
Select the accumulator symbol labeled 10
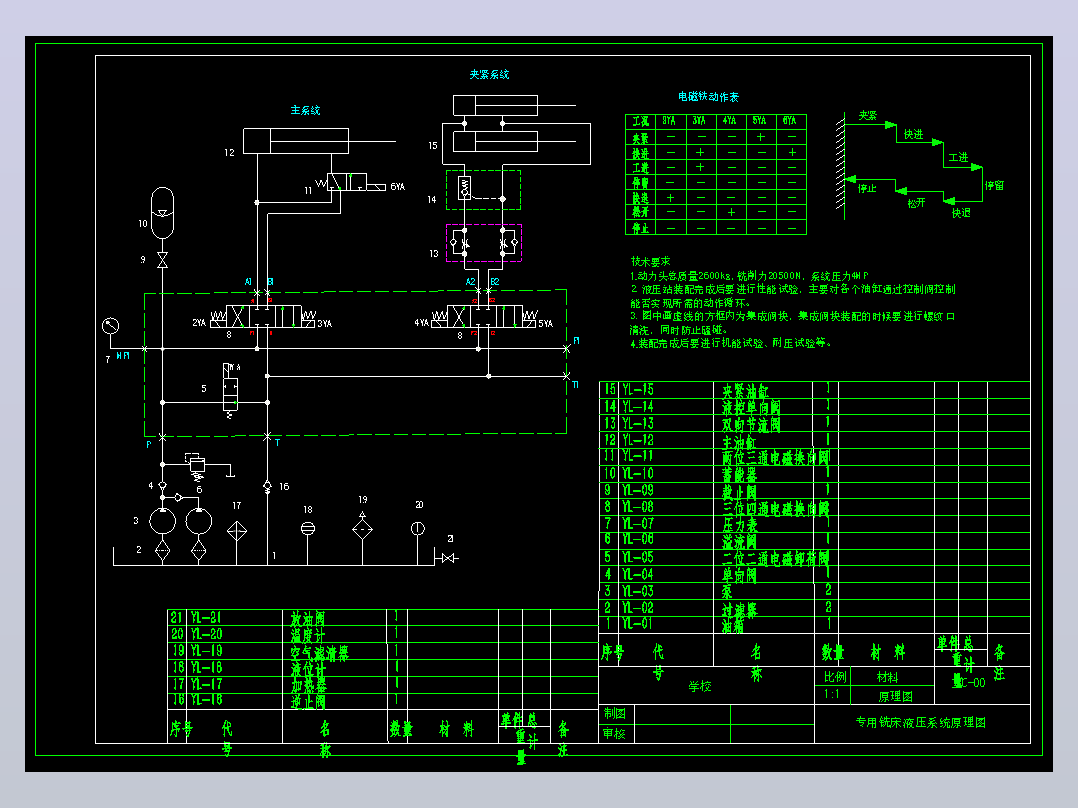[162, 212]
